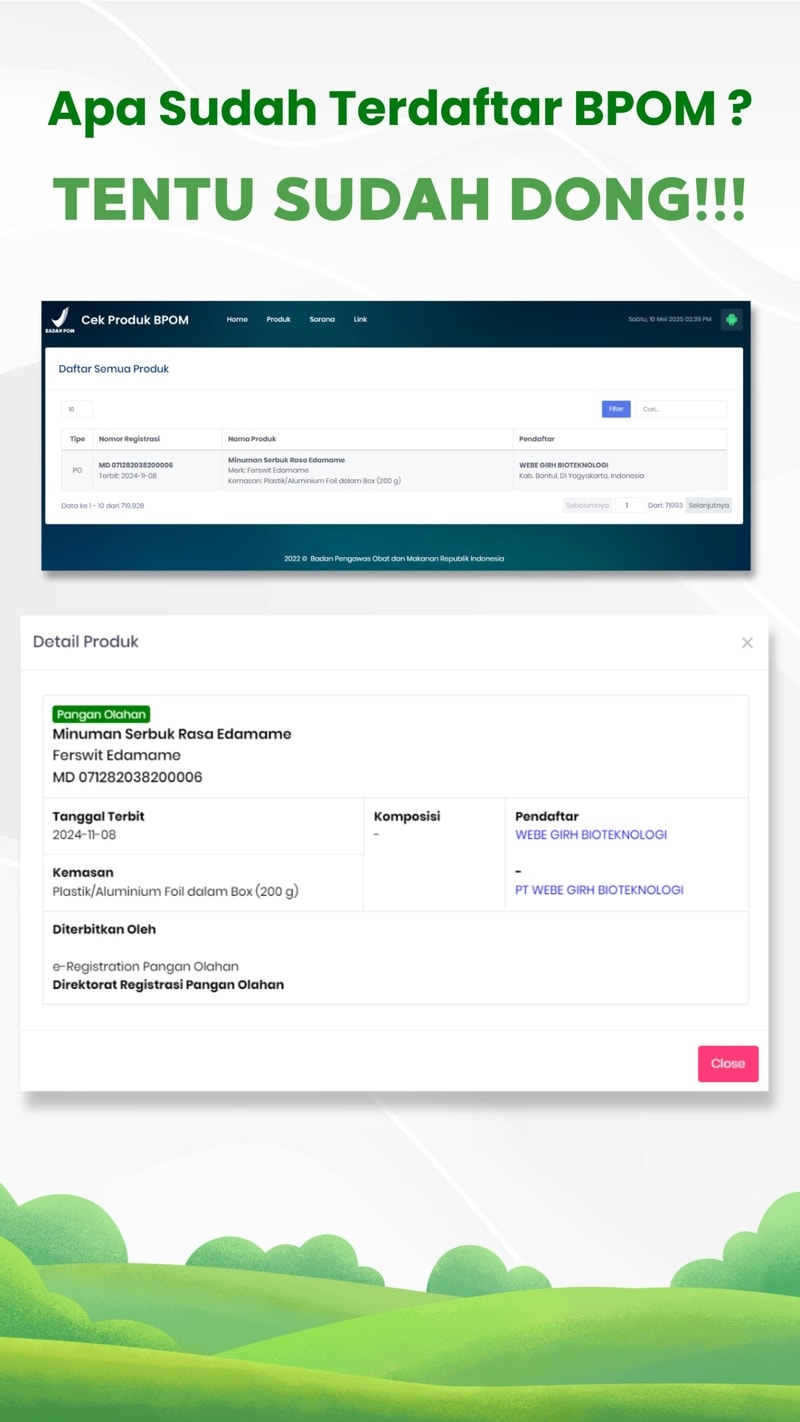
Task: Click the Nama Produk column header
Action: (252, 439)
